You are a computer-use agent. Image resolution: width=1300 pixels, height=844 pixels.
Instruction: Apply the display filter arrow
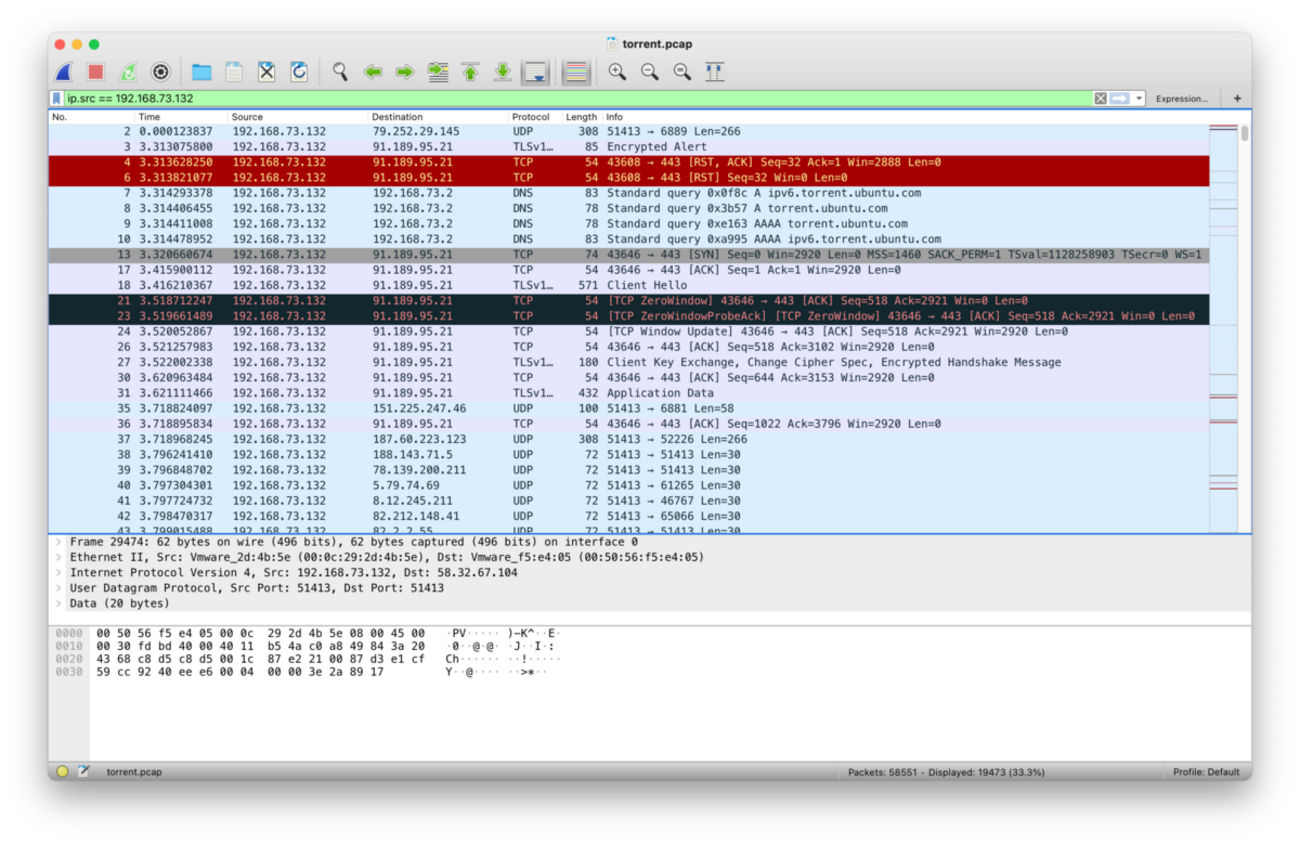tap(1119, 99)
